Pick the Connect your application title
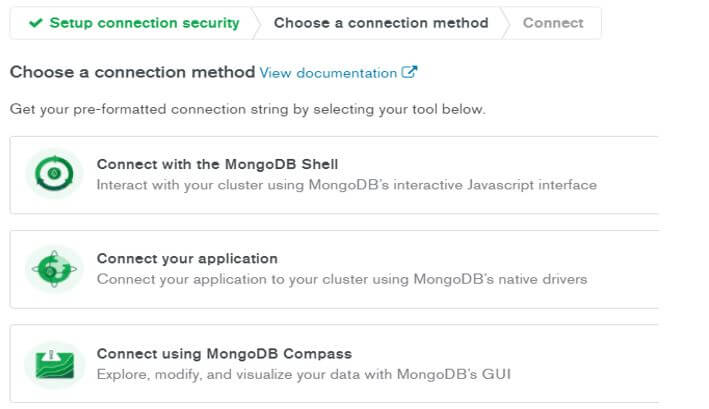Screen dimensions: 709x409 (187, 258)
